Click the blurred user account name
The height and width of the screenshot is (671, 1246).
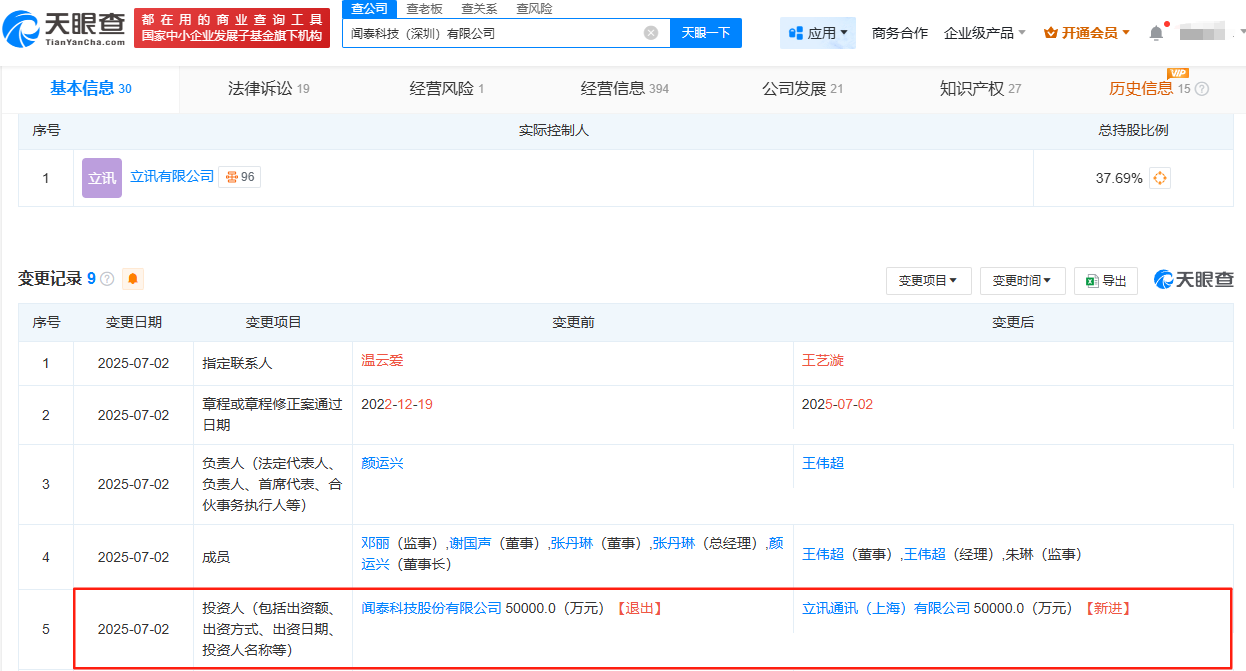point(1204,33)
